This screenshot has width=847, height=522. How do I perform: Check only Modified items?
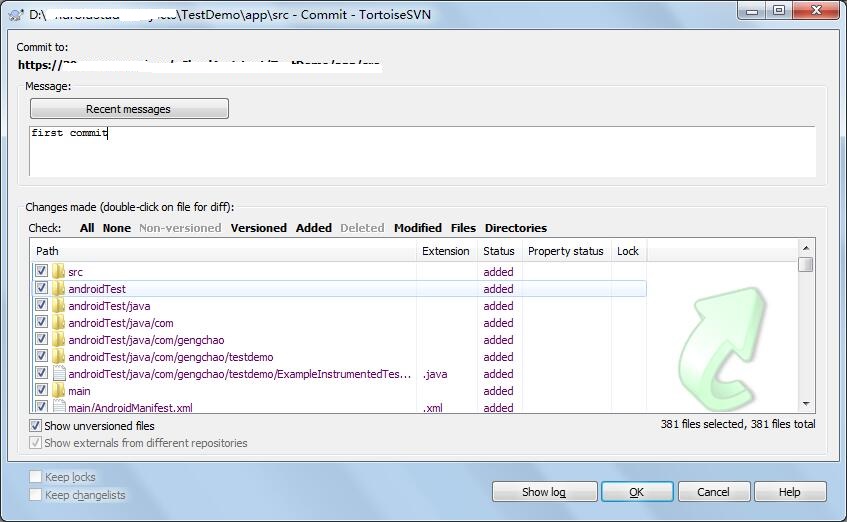pyautogui.click(x=418, y=228)
